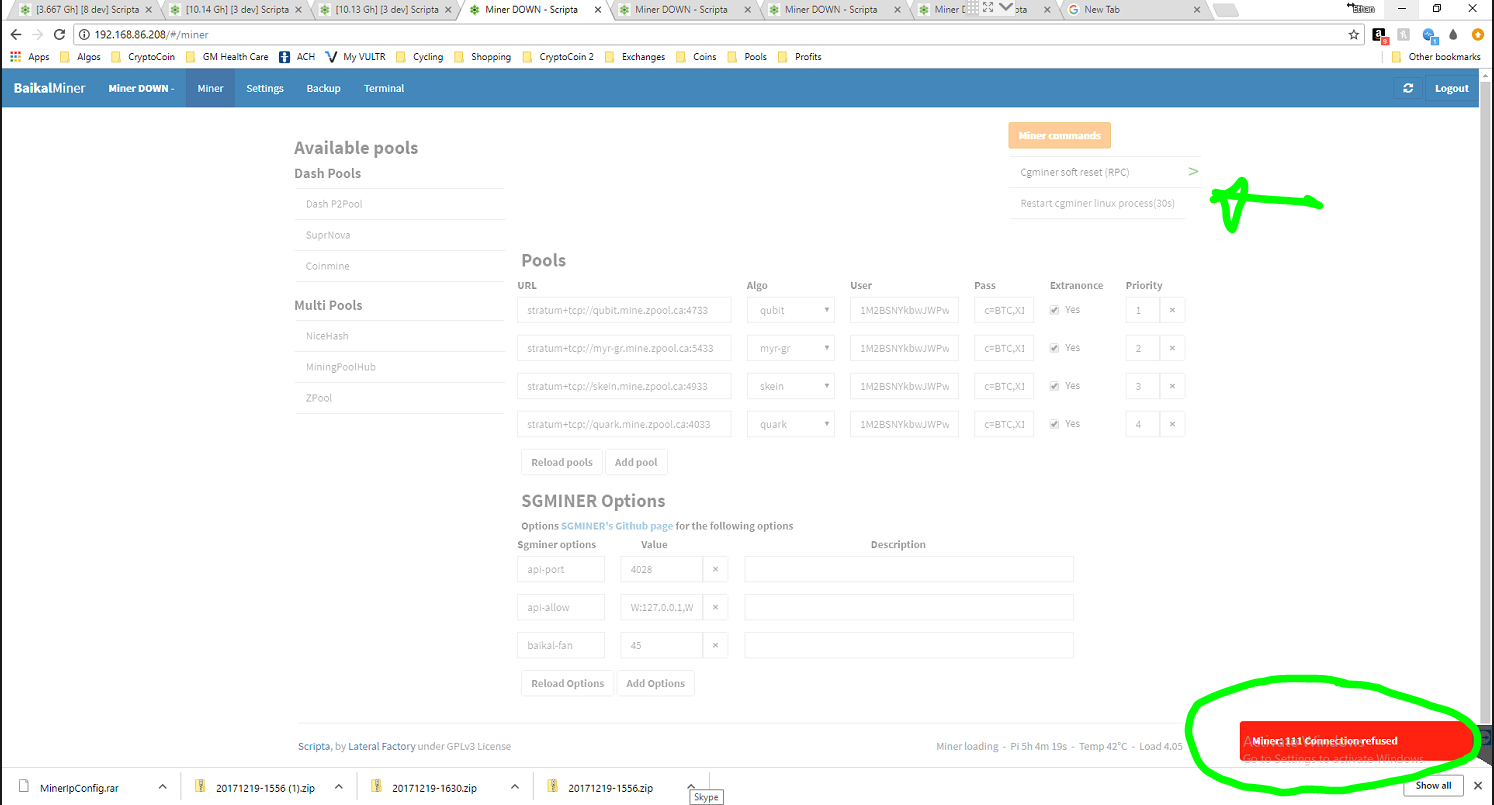The width and height of the screenshot is (1494, 805).
Task: Select ZPool multi pool
Action: [x=399, y=398]
